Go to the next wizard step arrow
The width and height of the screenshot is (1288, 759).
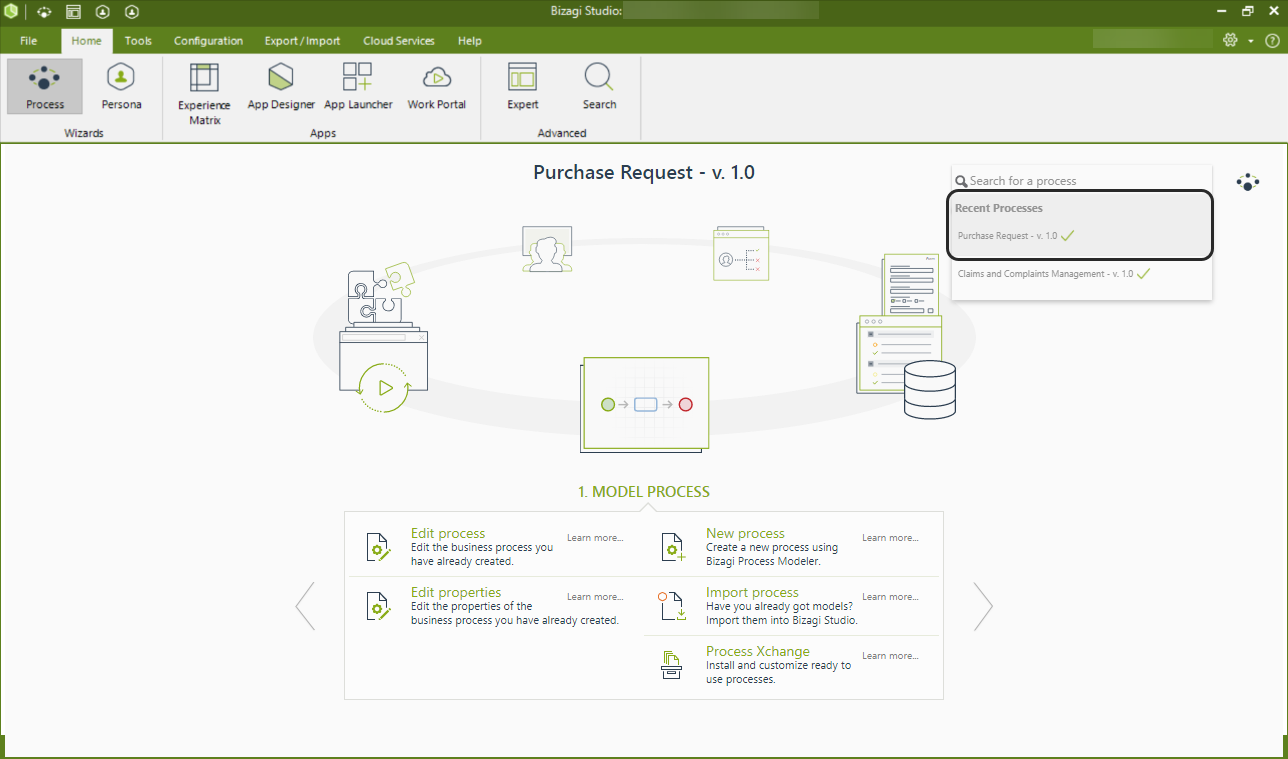[983, 606]
